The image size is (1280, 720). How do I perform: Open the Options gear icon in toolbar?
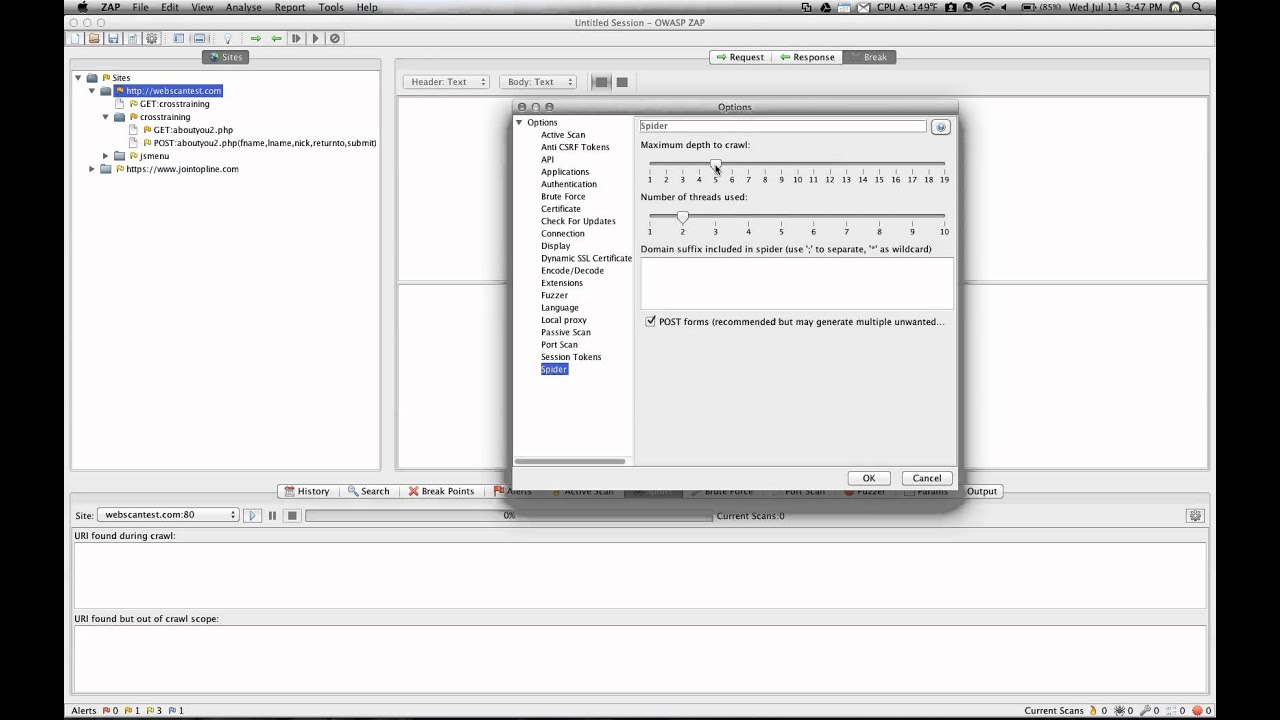coord(152,38)
